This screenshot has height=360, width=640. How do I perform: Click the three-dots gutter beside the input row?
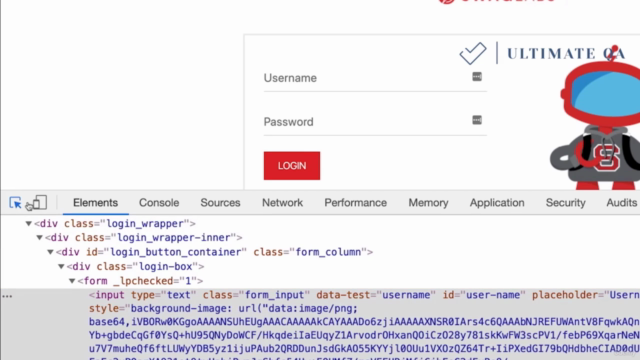(7, 296)
